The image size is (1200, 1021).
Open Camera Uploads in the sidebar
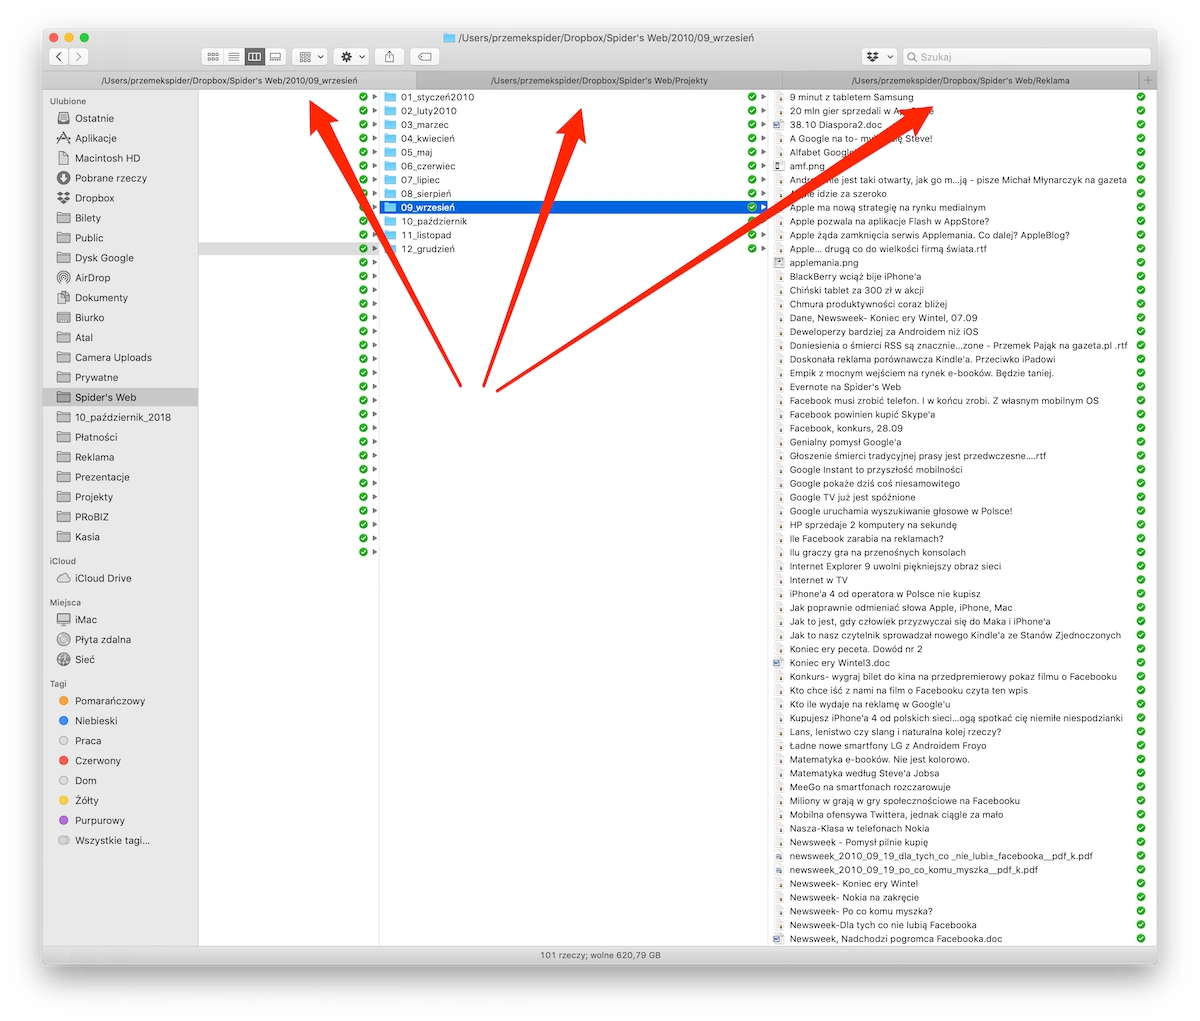click(x=113, y=358)
